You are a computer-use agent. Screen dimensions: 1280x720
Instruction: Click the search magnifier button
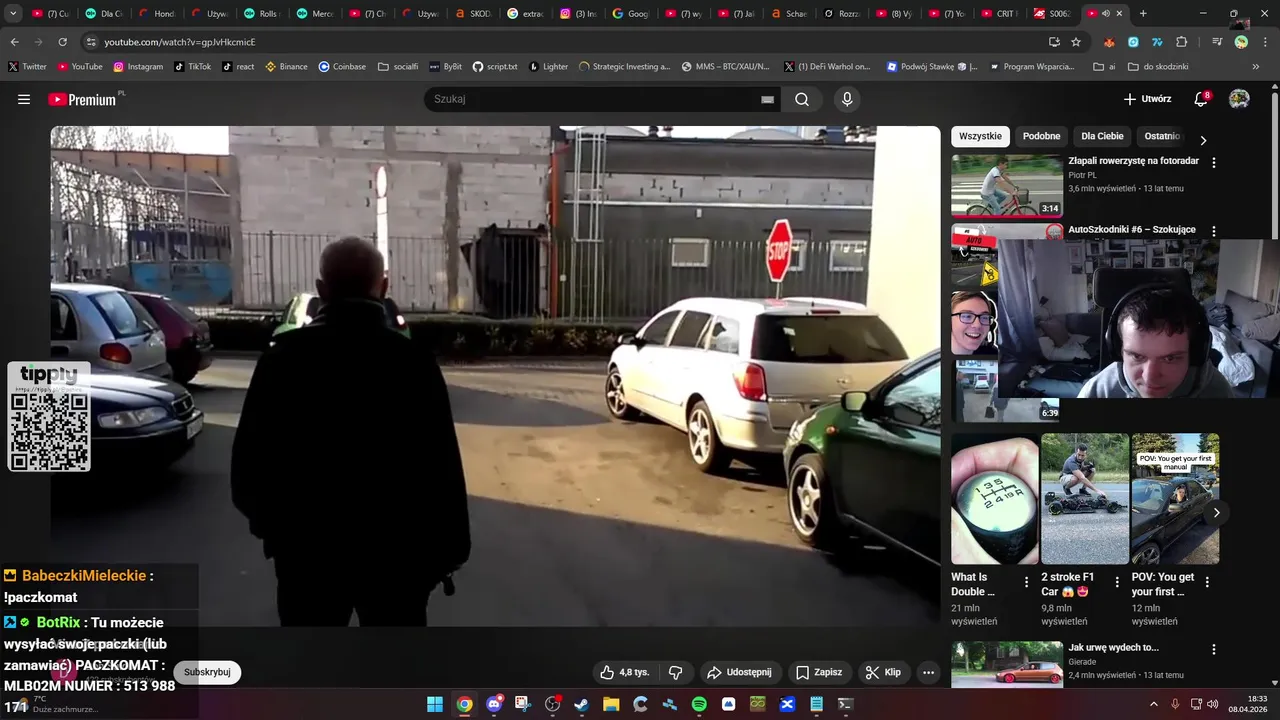pos(802,99)
